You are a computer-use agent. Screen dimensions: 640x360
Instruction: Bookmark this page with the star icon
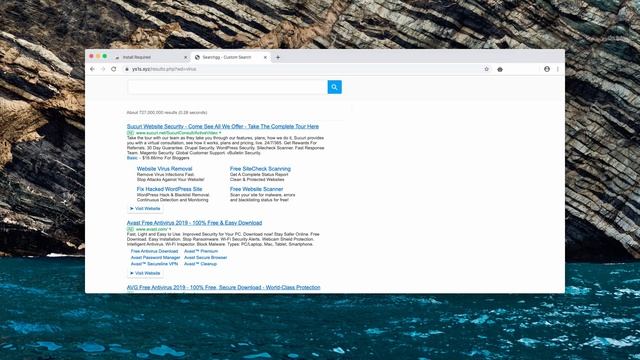(x=487, y=69)
